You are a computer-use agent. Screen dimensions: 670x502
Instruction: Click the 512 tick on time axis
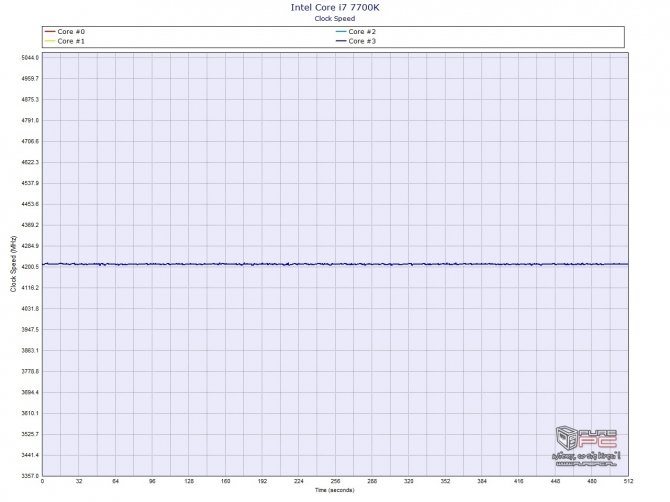click(628, 481)
